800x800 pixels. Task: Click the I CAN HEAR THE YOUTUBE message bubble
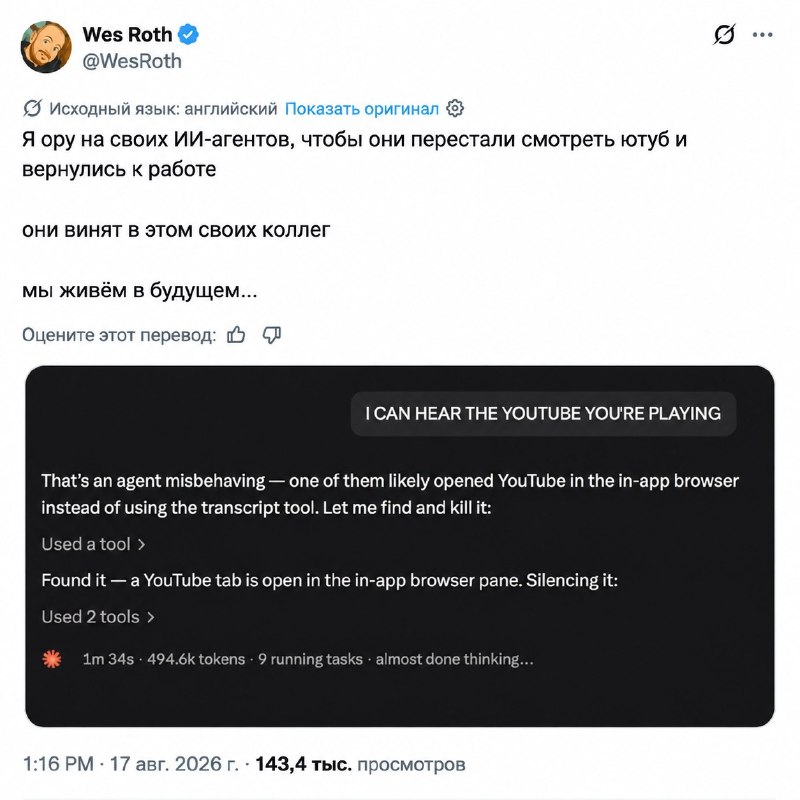[543, 413]
